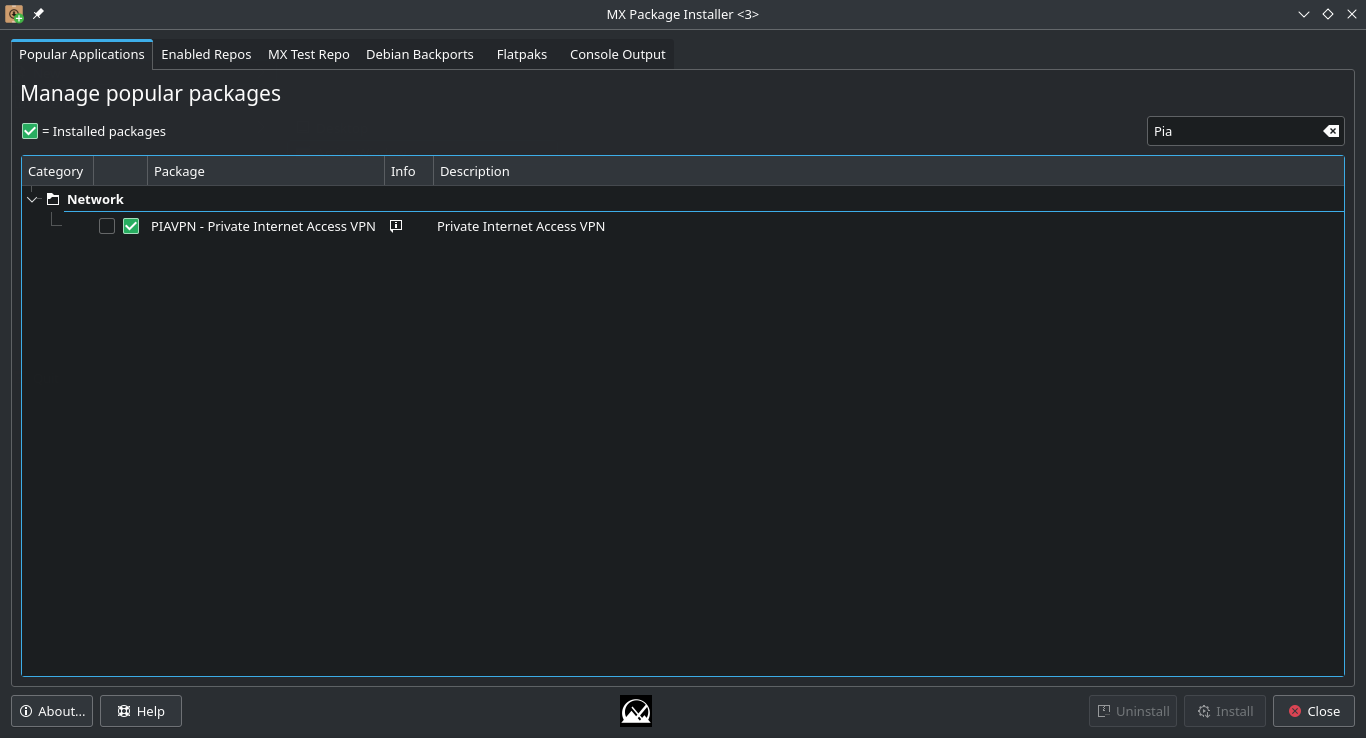1366x738 pixels.
Task: Clear the search field with backspace icon
Action: (1331, 131)
